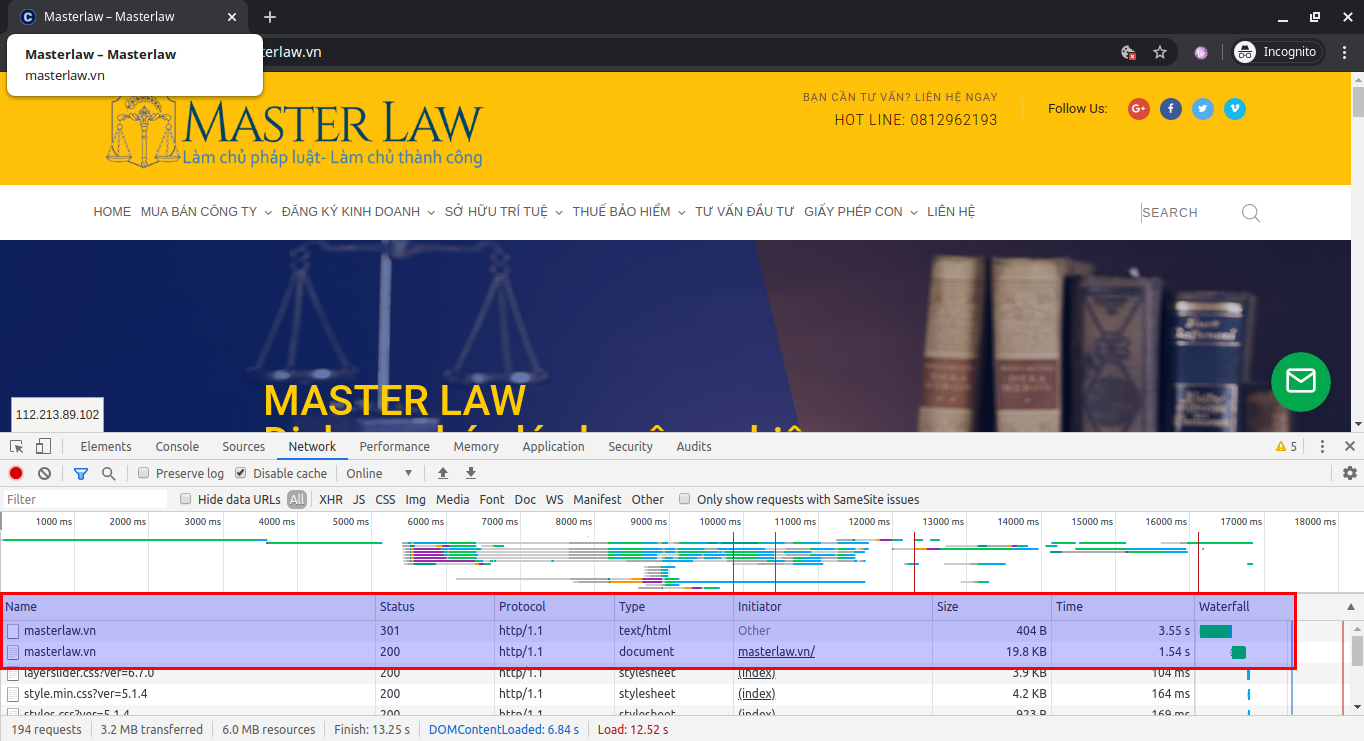Click the Twitter follow icon

1203,109
